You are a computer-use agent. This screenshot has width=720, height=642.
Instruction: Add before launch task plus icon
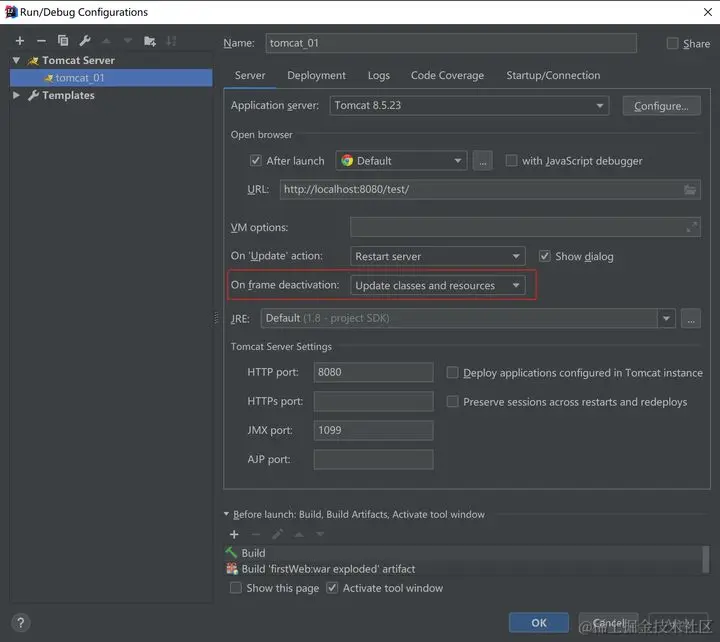[x=234, y=535]
